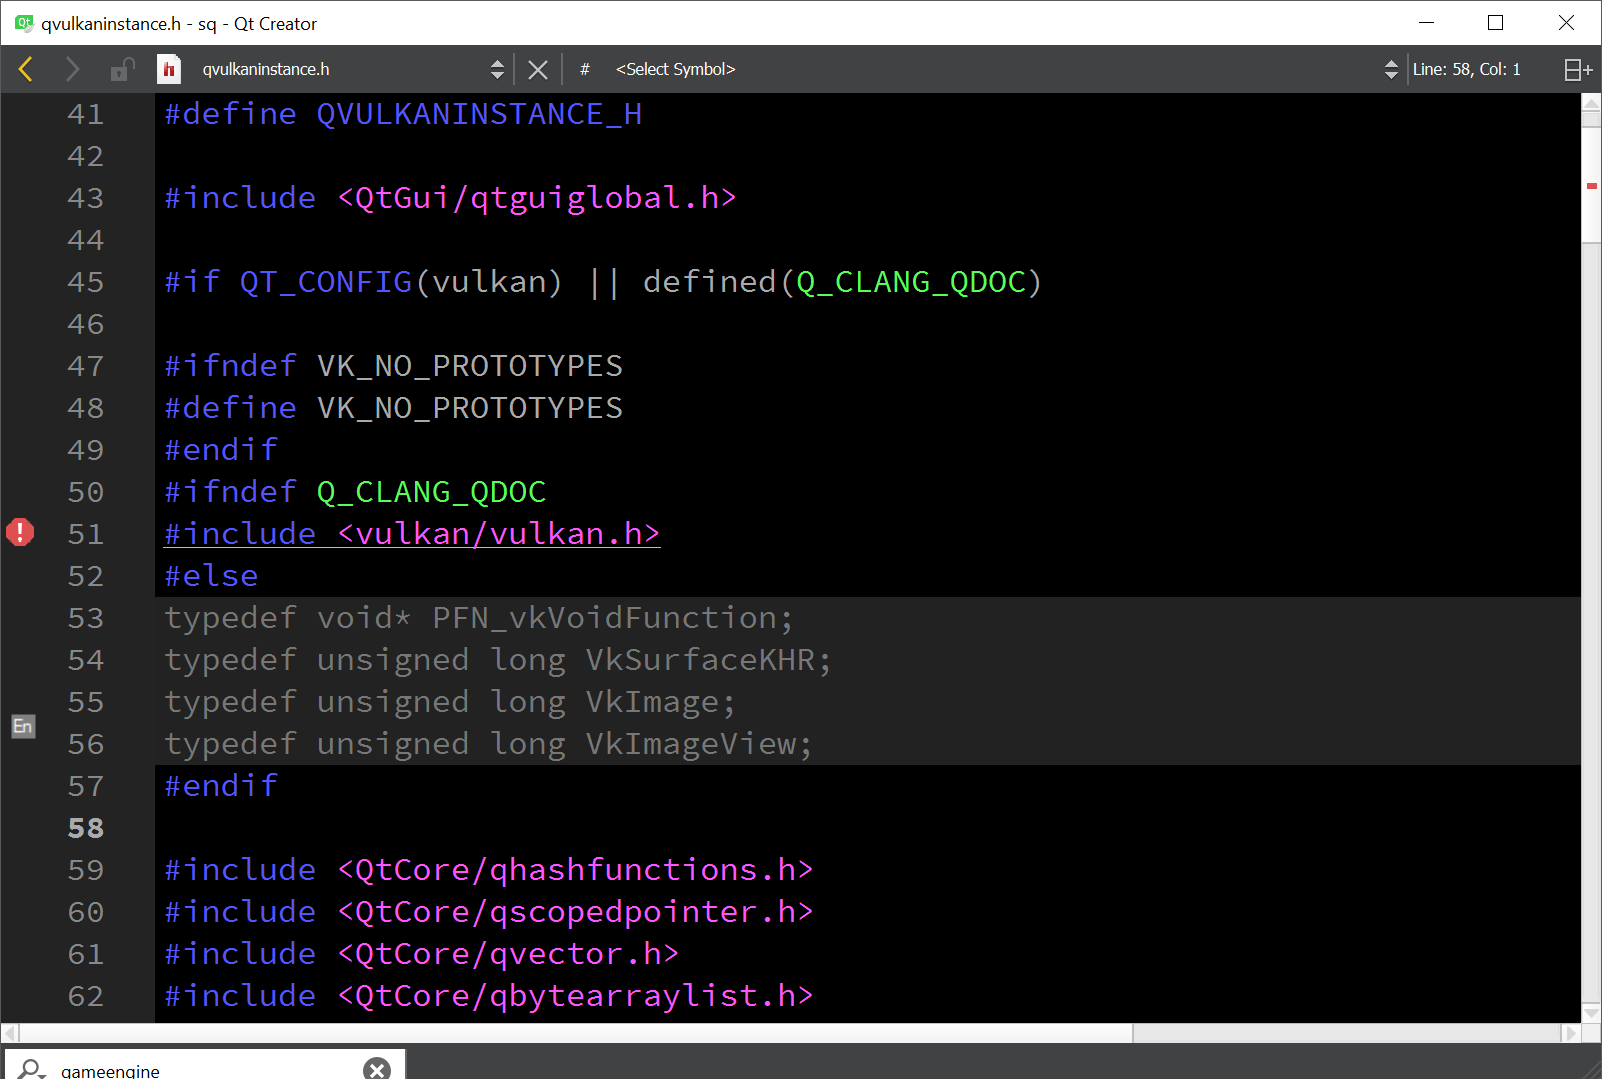
Task: Click the split editor icon
Action: [x=1578, y=69]
